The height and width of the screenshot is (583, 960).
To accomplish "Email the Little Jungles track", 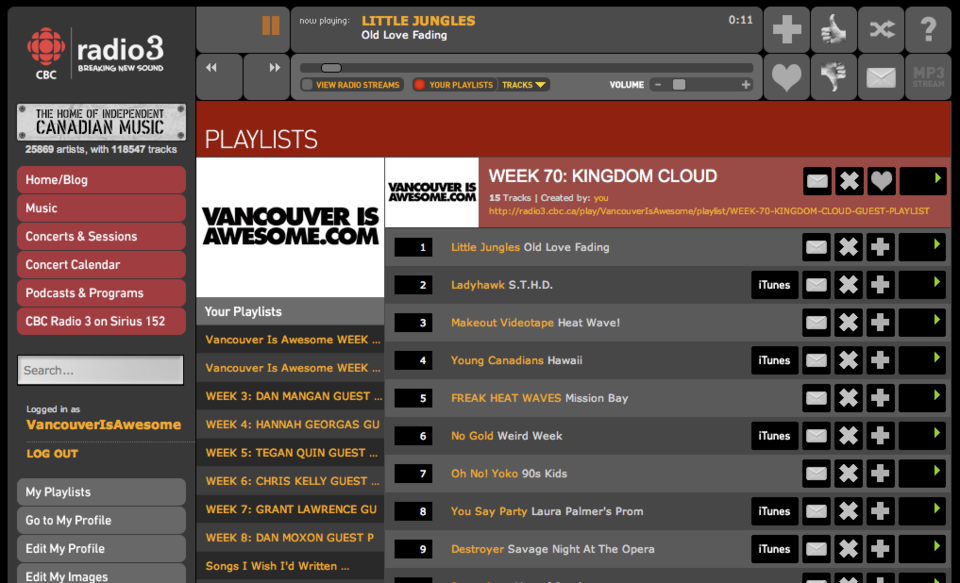I will click(816, 247).
